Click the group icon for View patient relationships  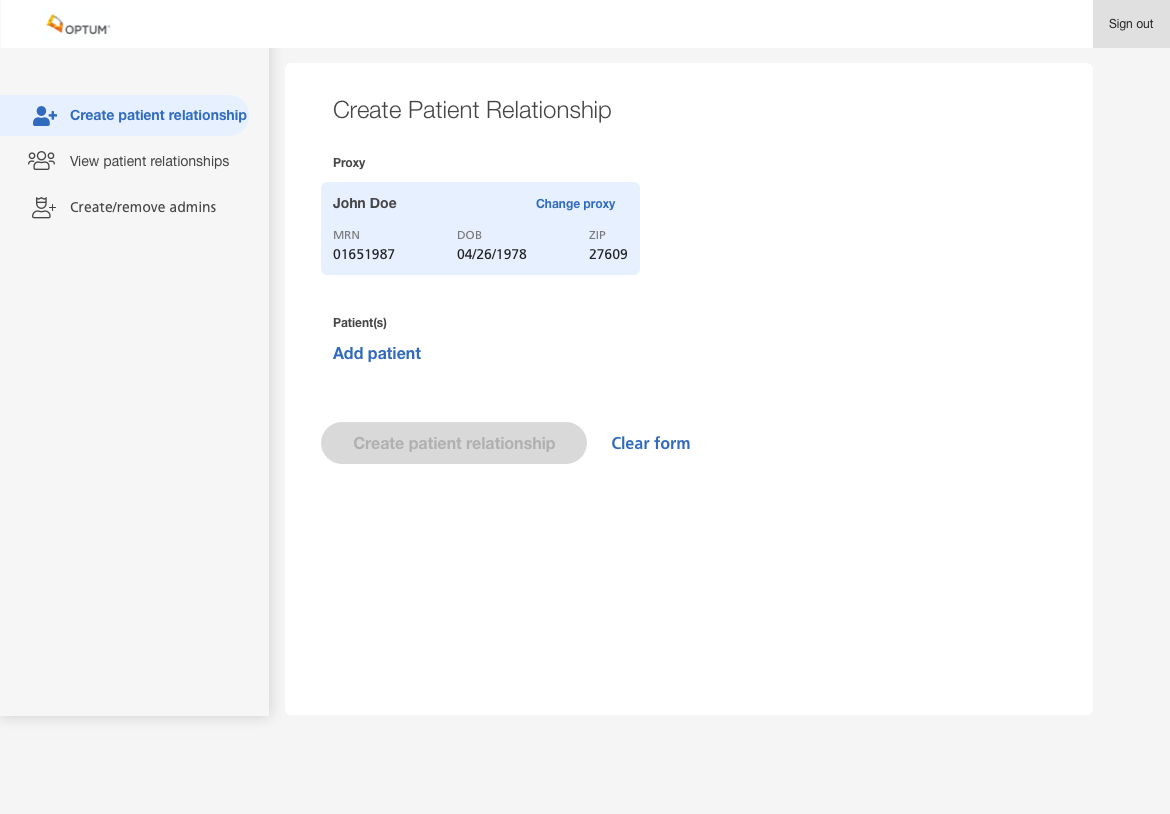[42, 161]
